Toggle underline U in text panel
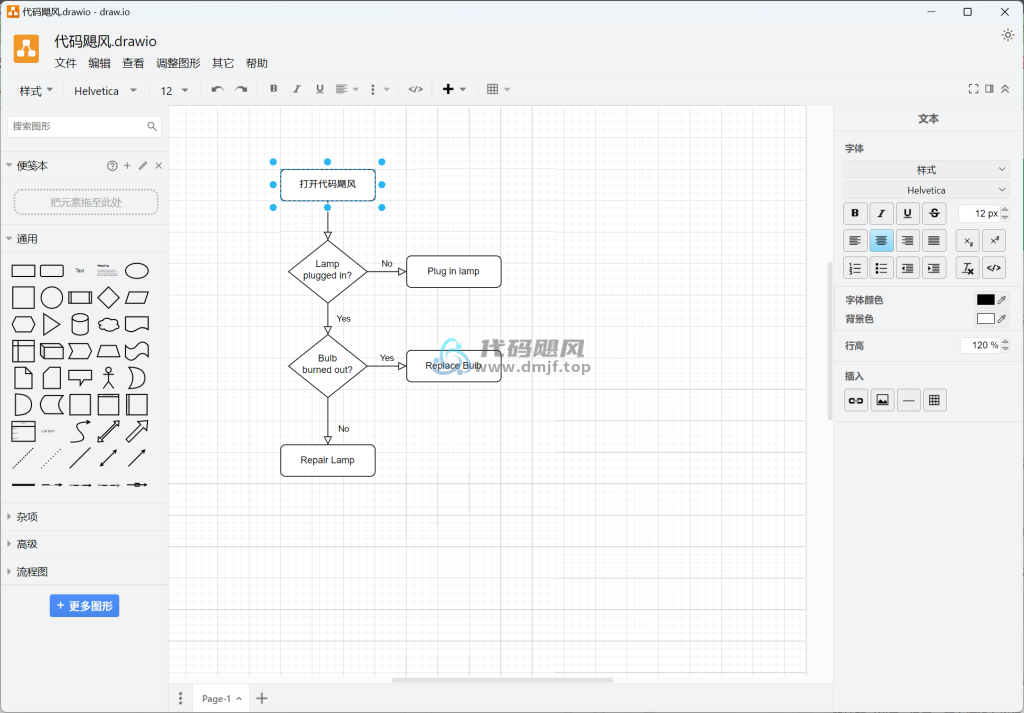The height and width of the screenshot is (713, 1024). coord(907,214)
